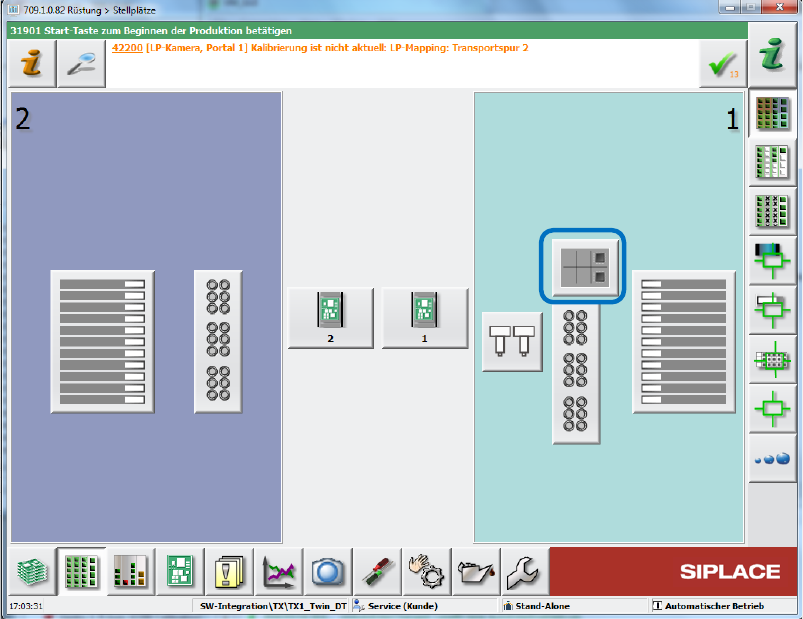Click the 17:03:31 time in status bar
This screenshot has height=619, width=803.
pyautogui.click(x=26, y=606)
